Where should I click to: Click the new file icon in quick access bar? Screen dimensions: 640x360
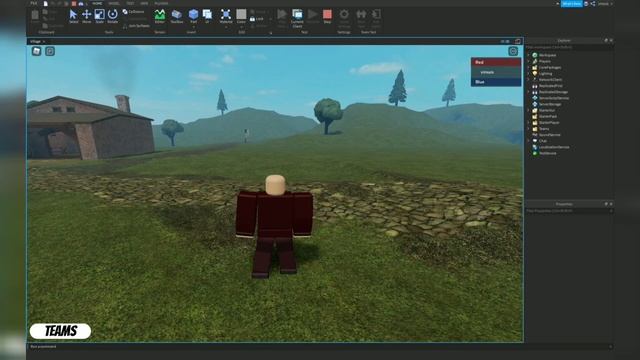pyautogui.click(x=46, y=4)
